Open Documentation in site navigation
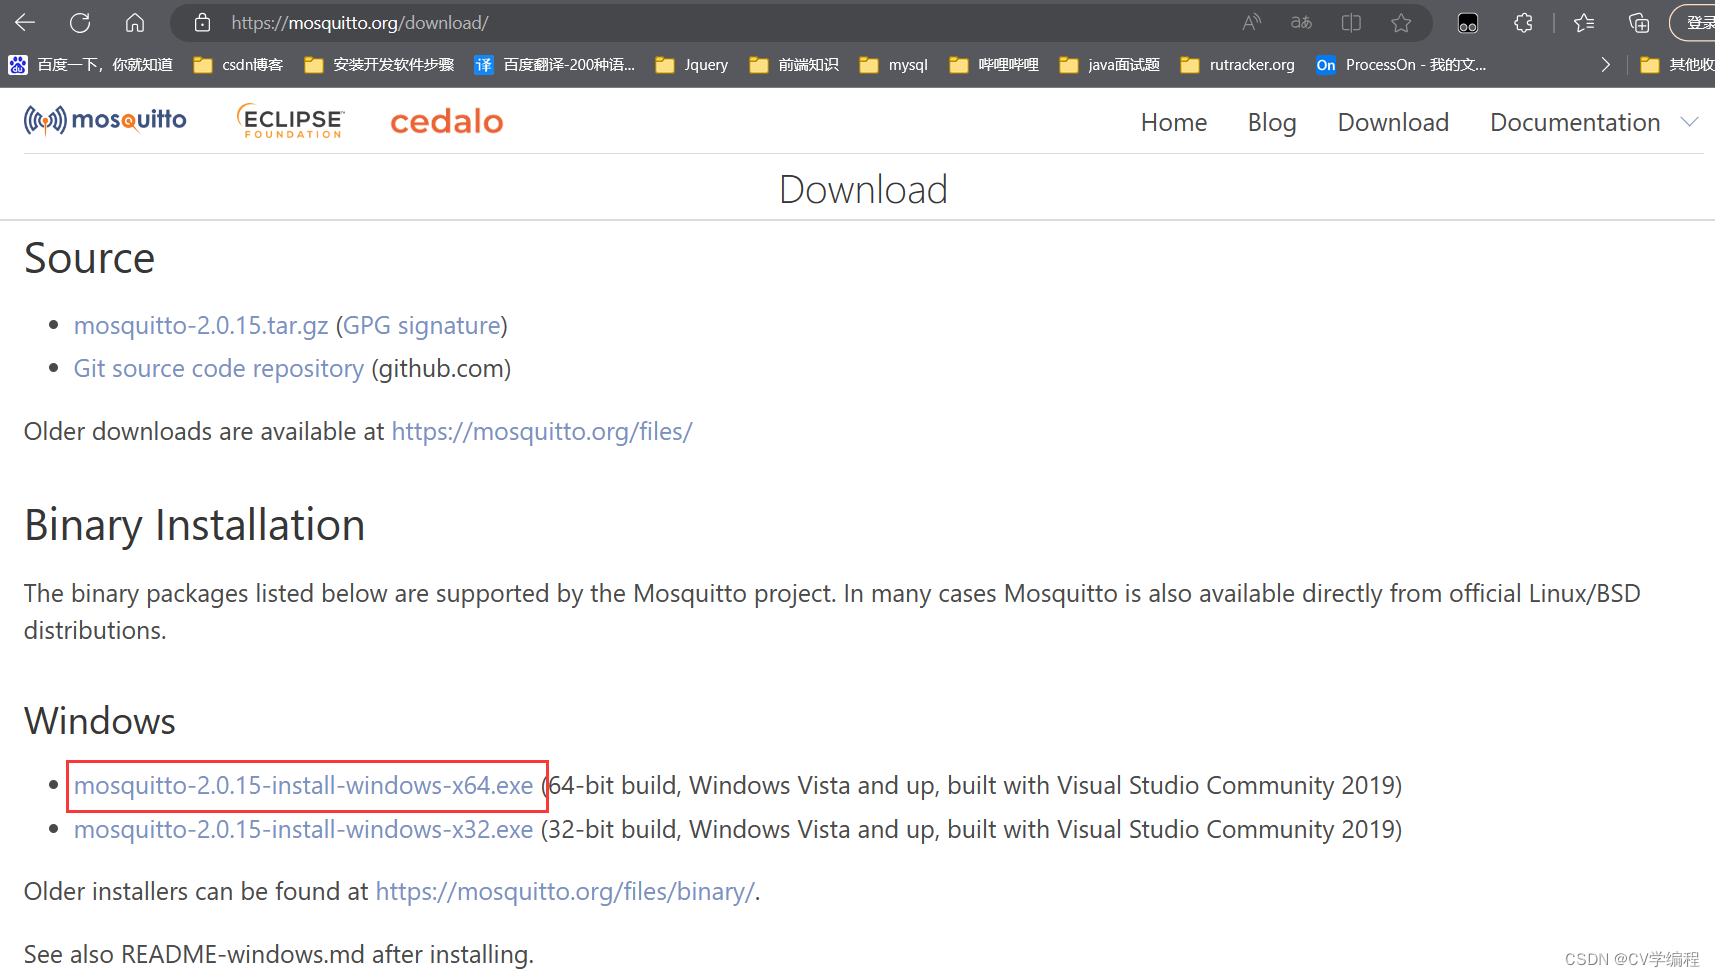The height and width of the screenshot is (977, 1715). click(x=1575, y=122)
